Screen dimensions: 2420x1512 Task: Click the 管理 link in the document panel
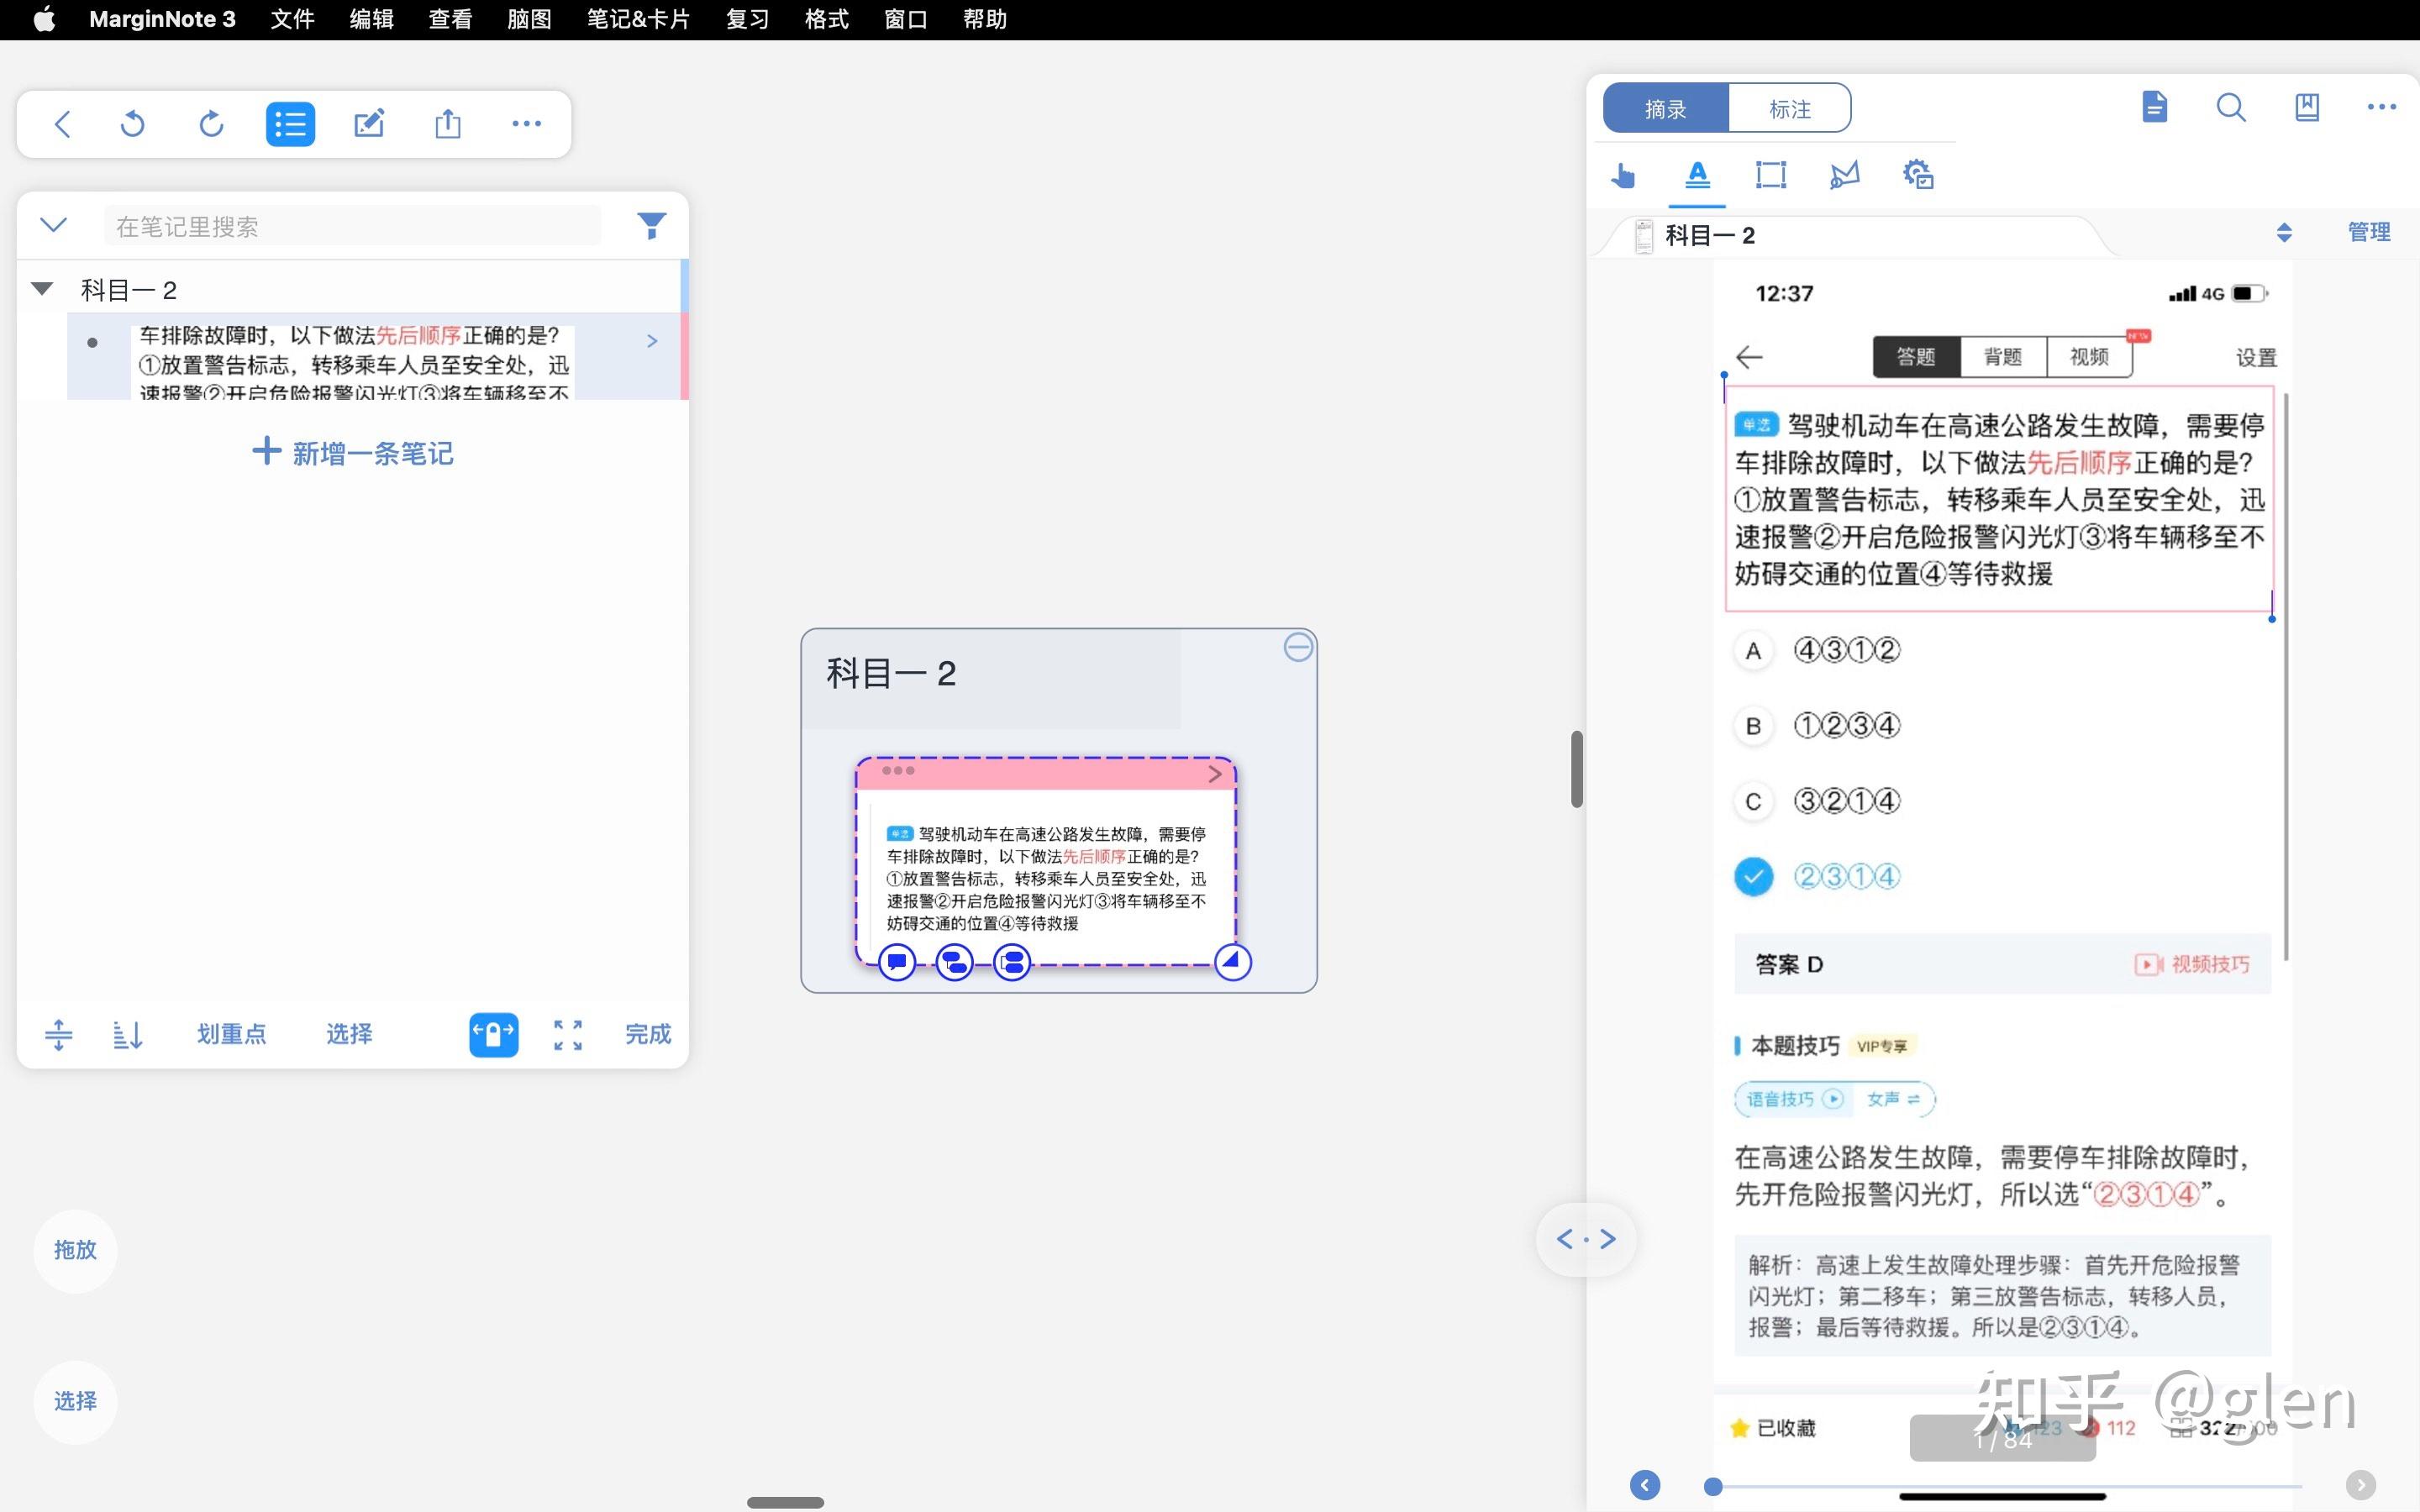click(x=2369, y=231)
